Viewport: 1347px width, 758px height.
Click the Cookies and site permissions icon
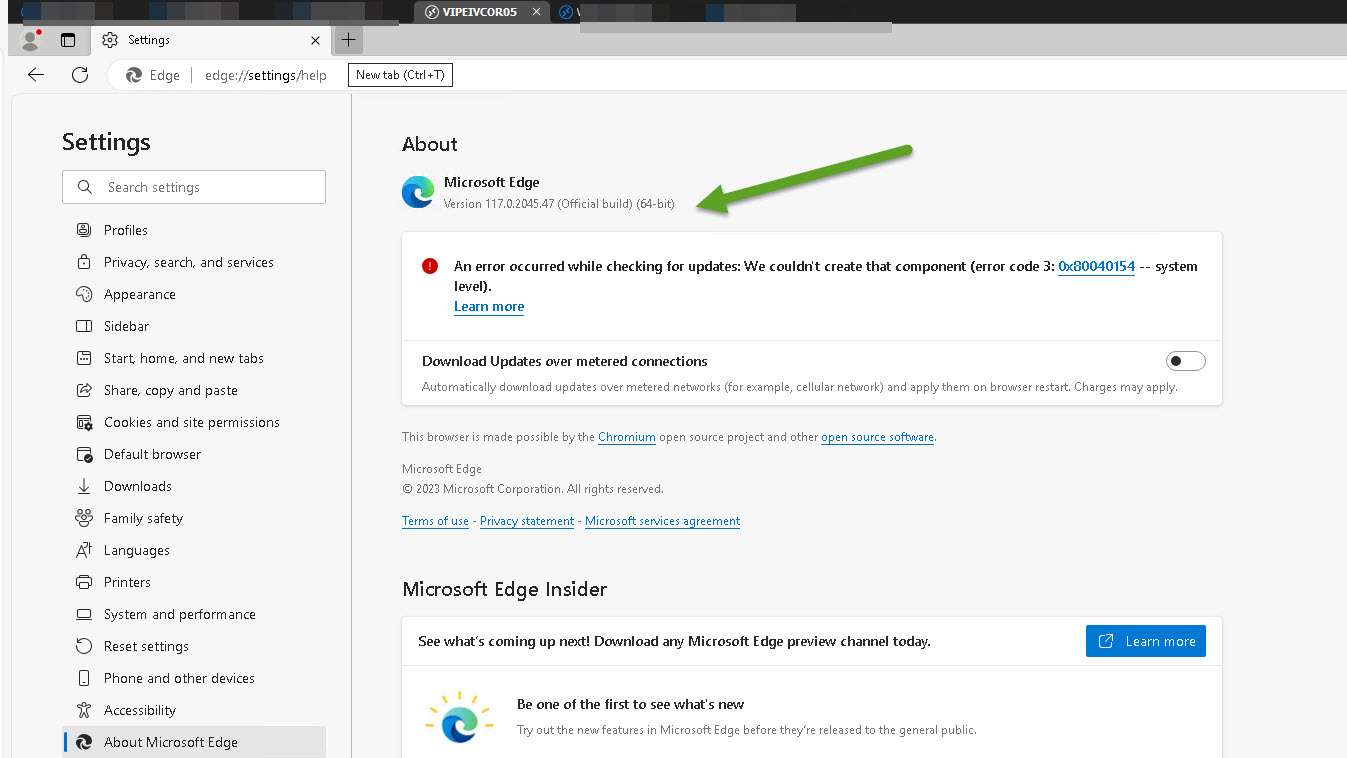(84, 422)
